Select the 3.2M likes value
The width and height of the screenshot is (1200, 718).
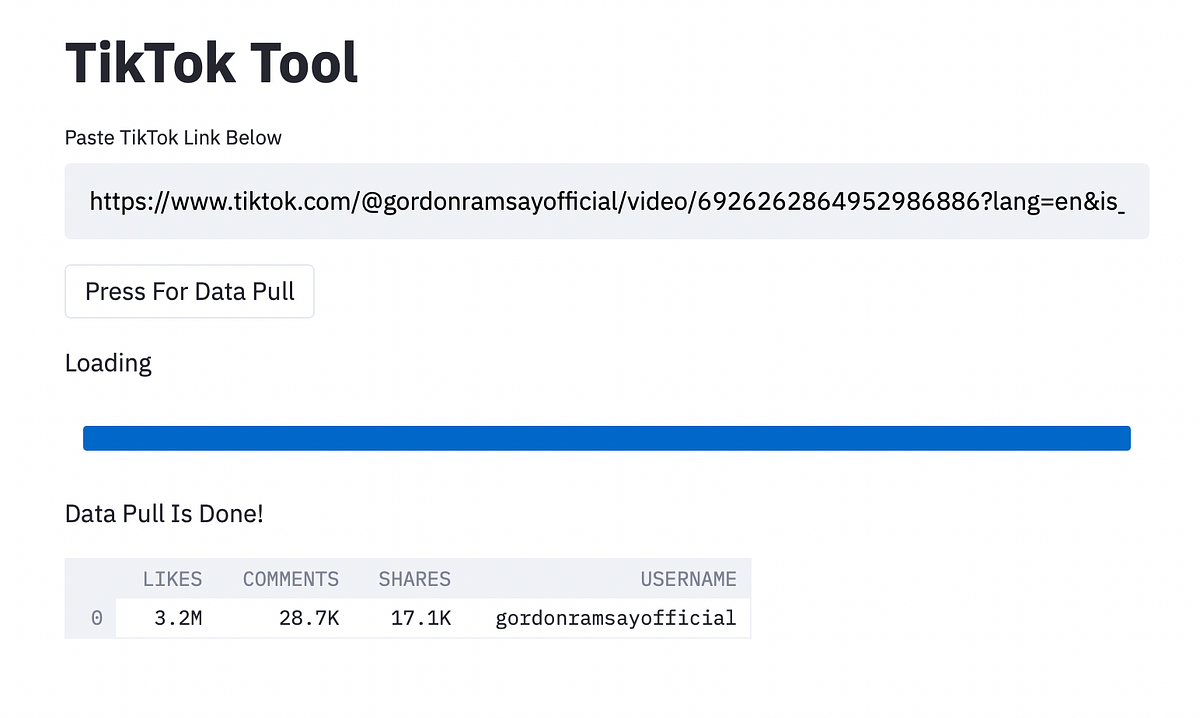pos(177,617)
